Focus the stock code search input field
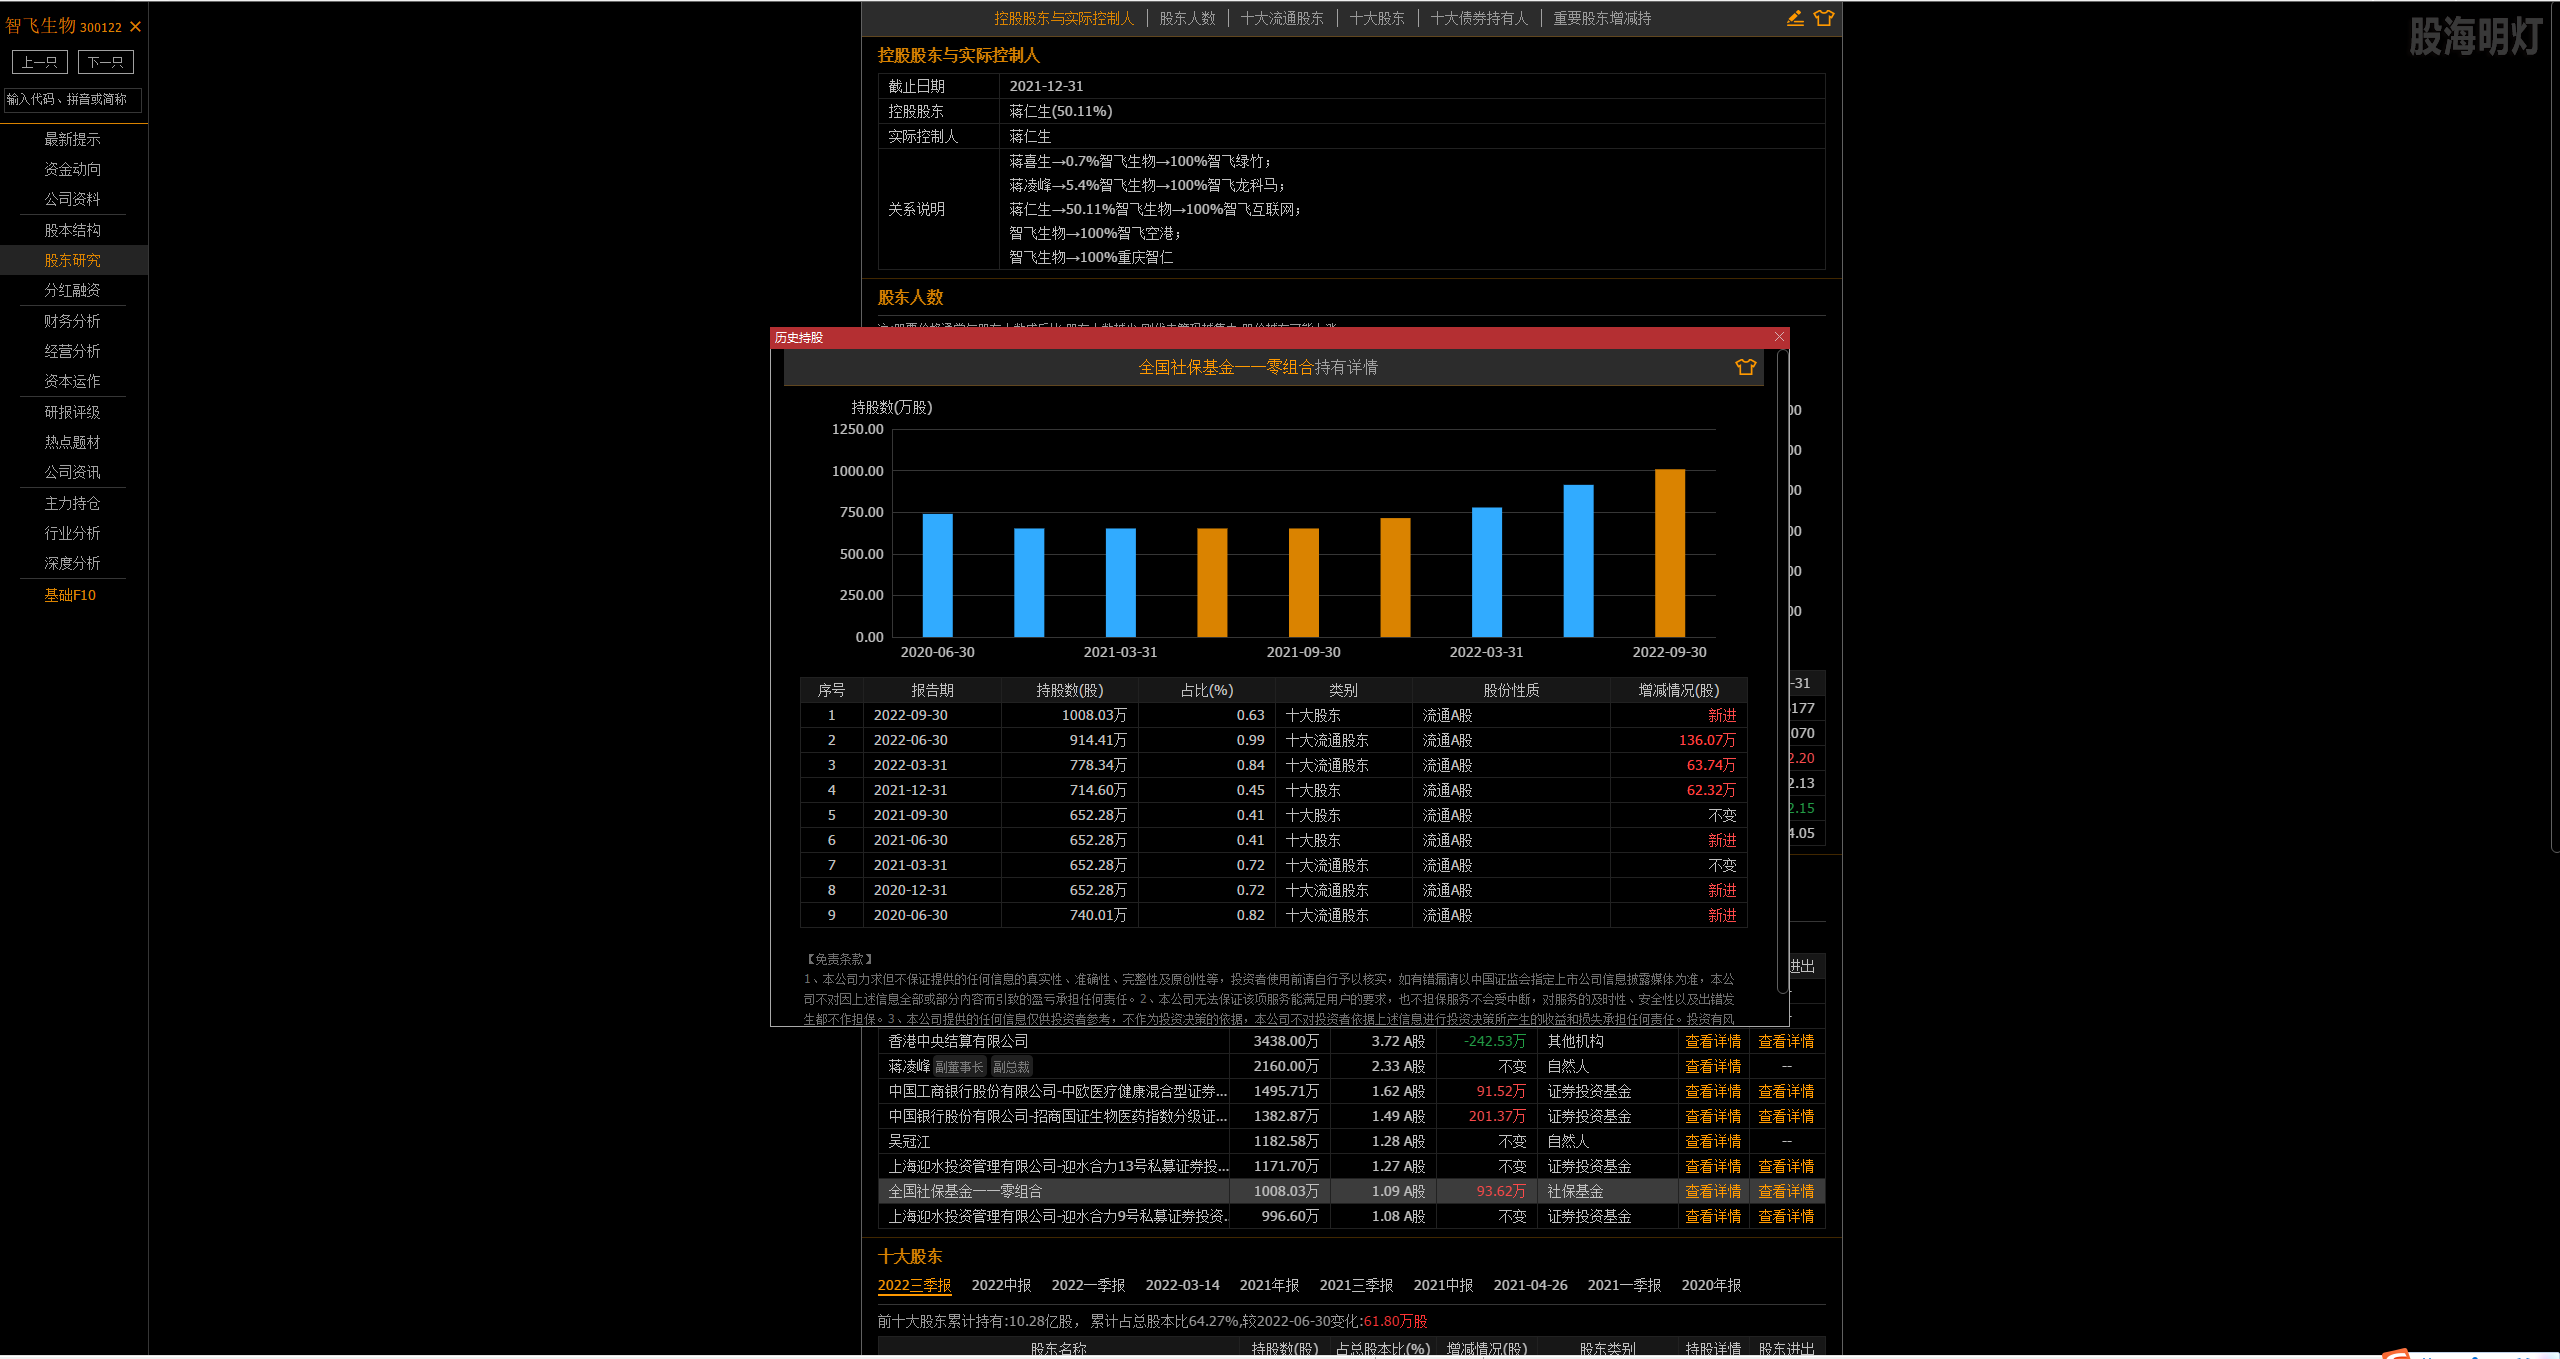 72,99
